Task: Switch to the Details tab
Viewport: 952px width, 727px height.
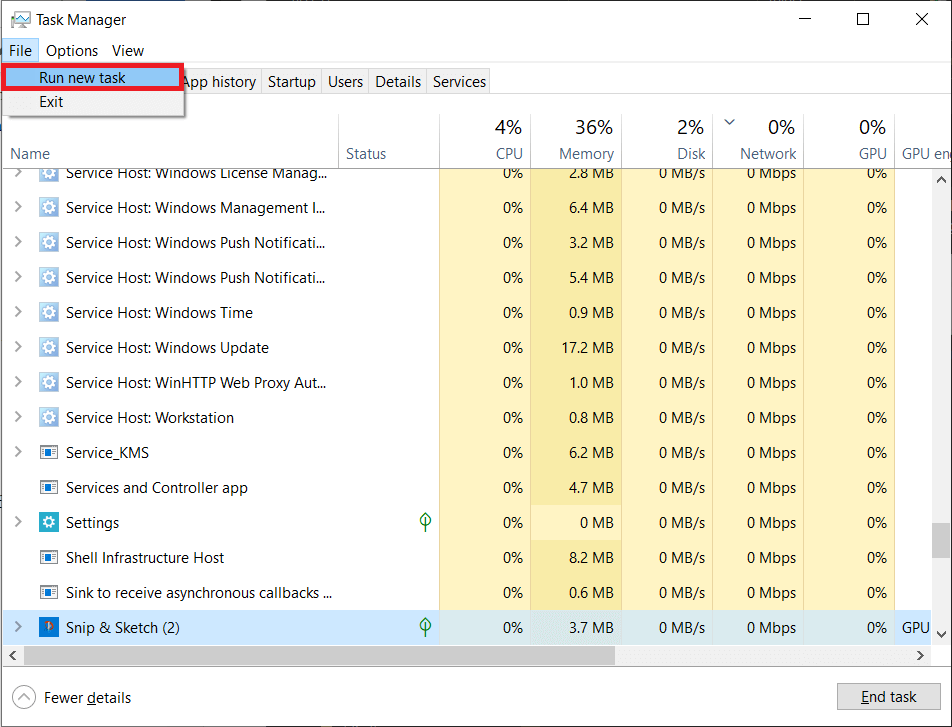Action: [x=397, y=81]
